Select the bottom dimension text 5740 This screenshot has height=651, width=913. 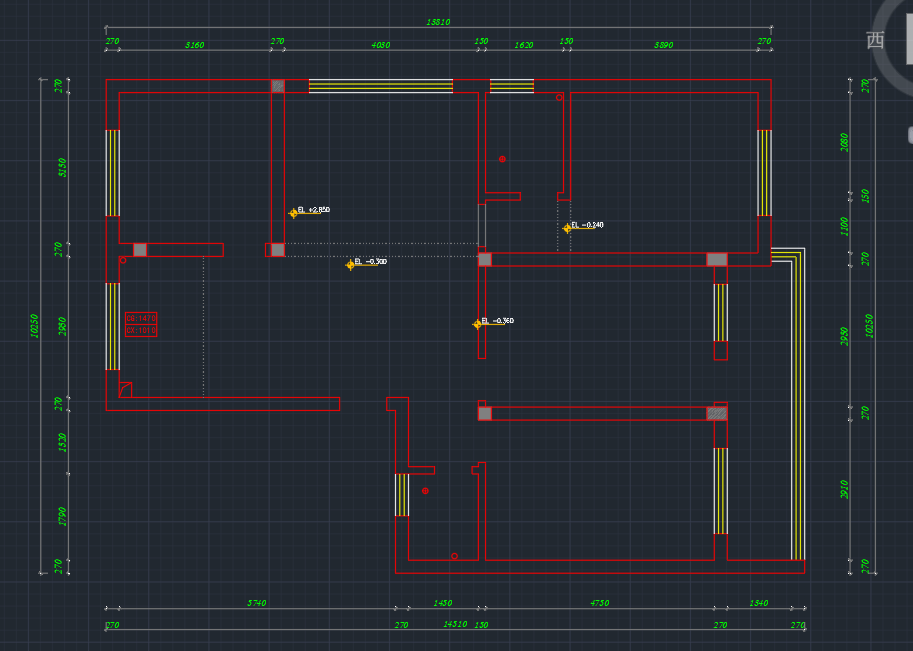257,603
